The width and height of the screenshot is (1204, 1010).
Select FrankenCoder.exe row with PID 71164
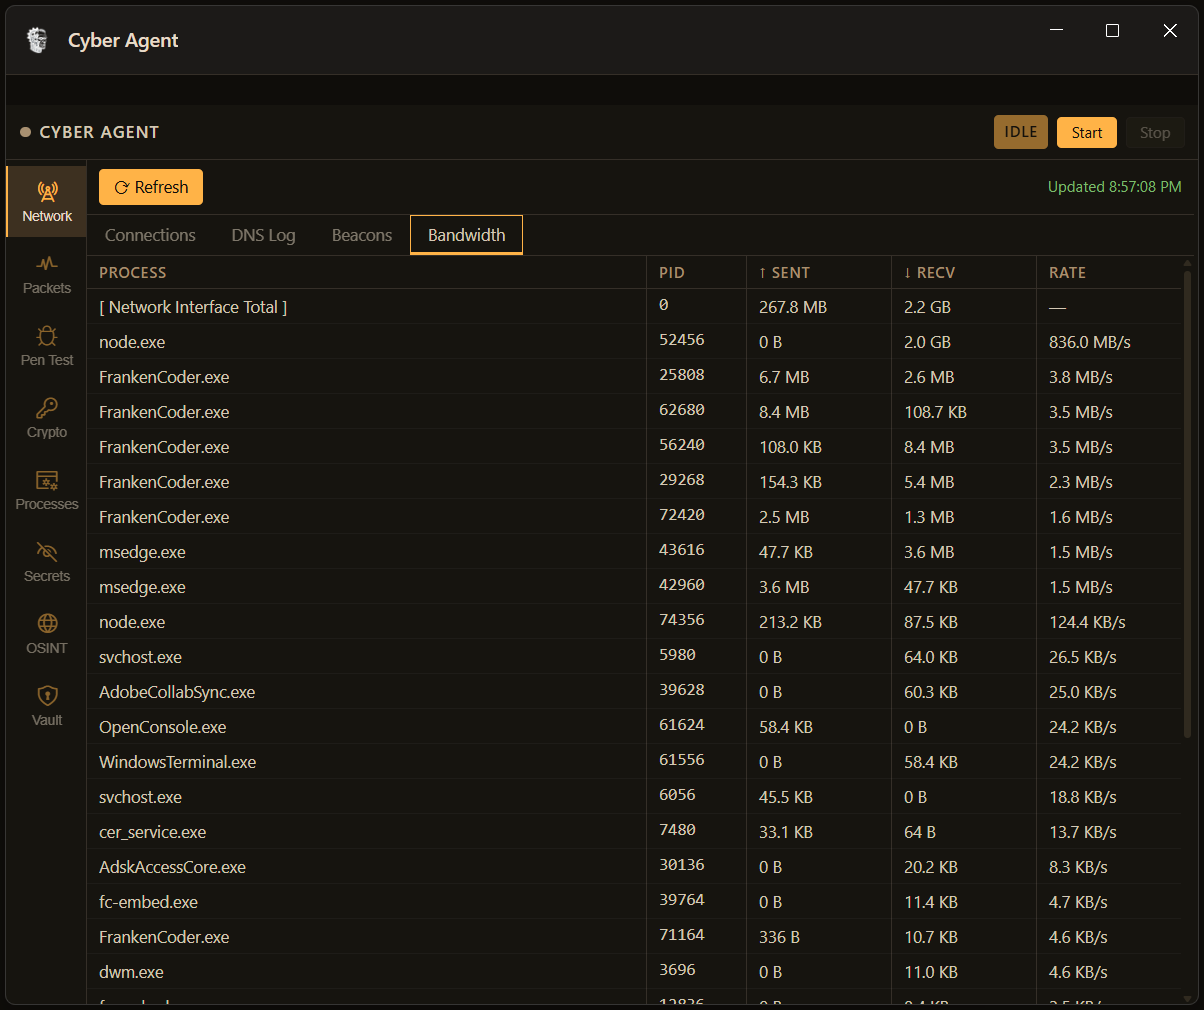coord(634,937)
